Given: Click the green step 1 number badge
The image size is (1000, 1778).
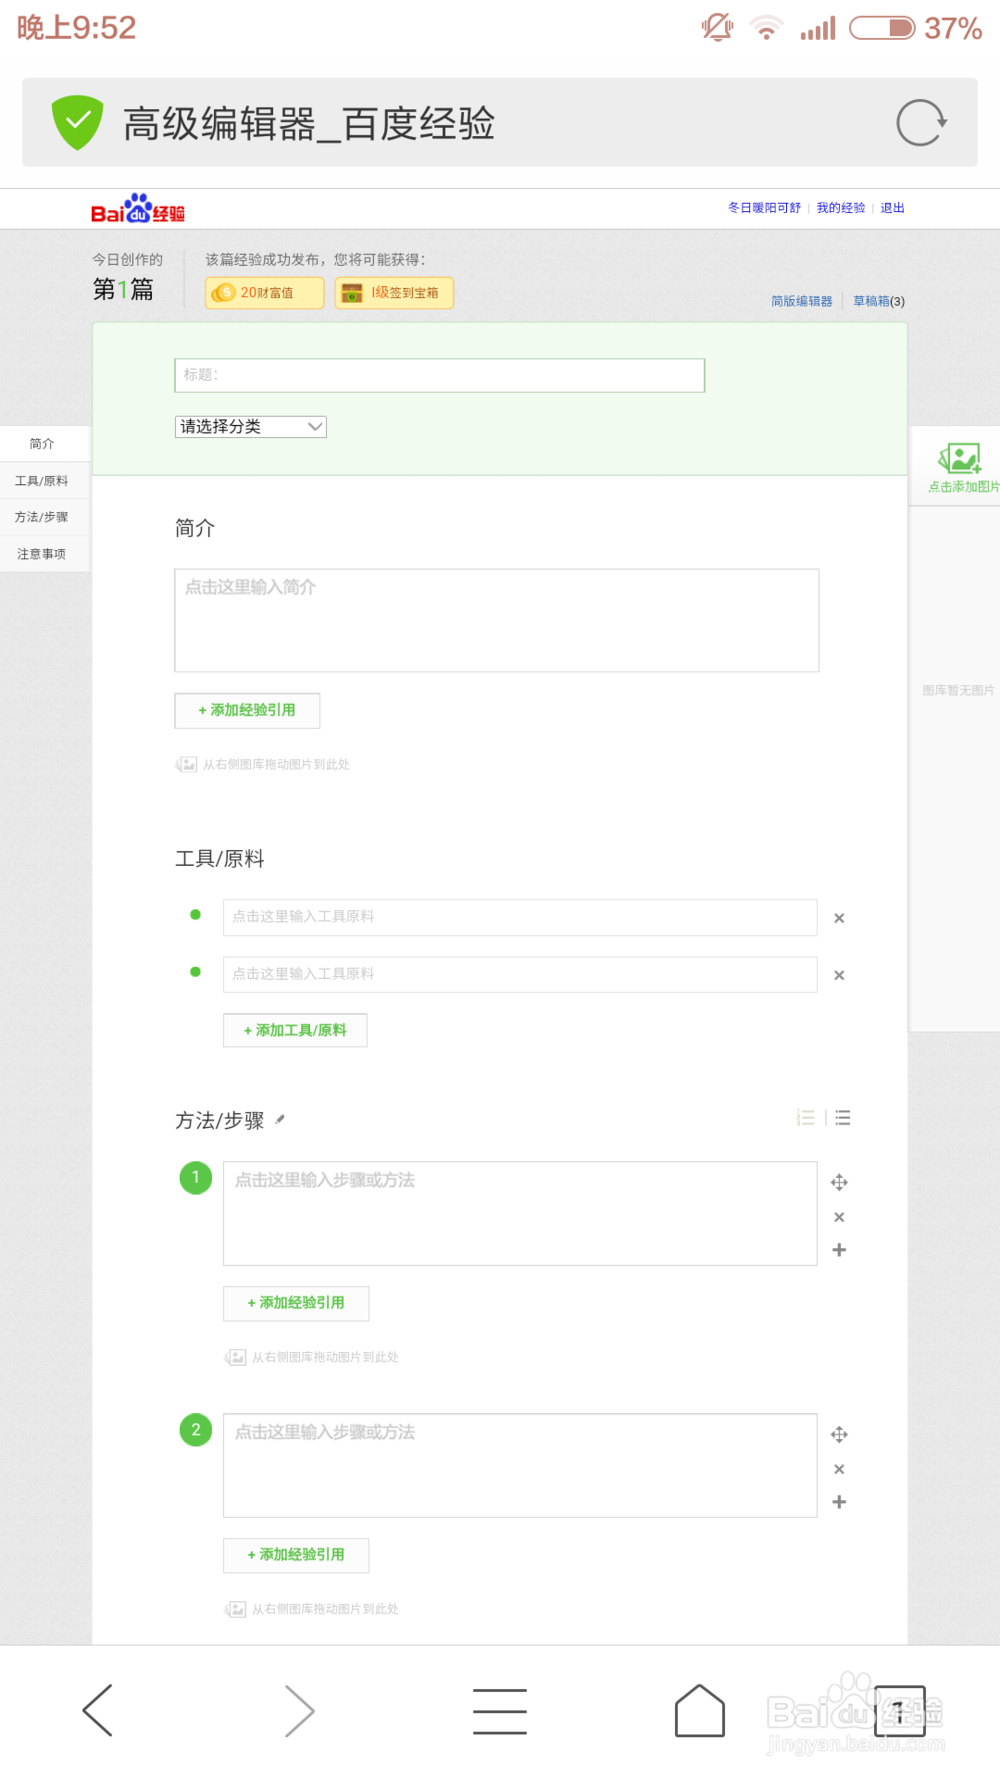Looking at the screenshot, I should pyautogui.click(x=196, y=1178).
